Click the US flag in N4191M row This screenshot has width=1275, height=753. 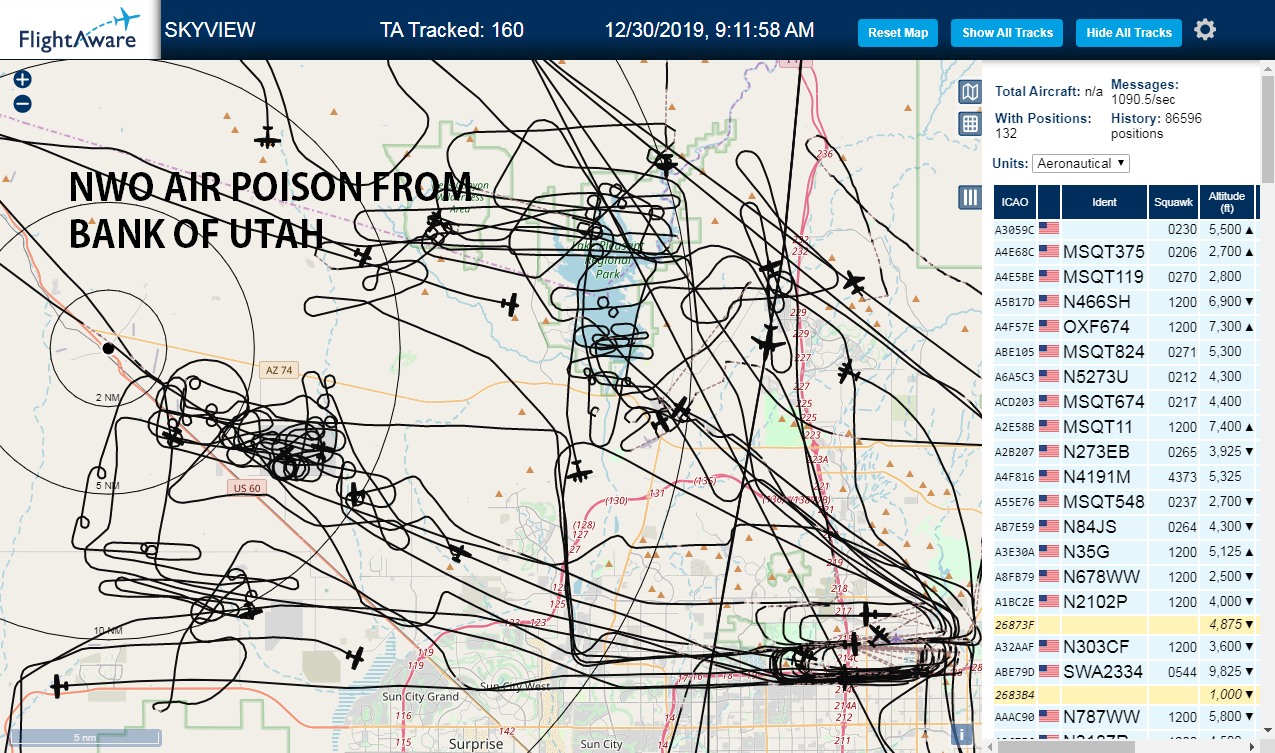pos(1049,477)
